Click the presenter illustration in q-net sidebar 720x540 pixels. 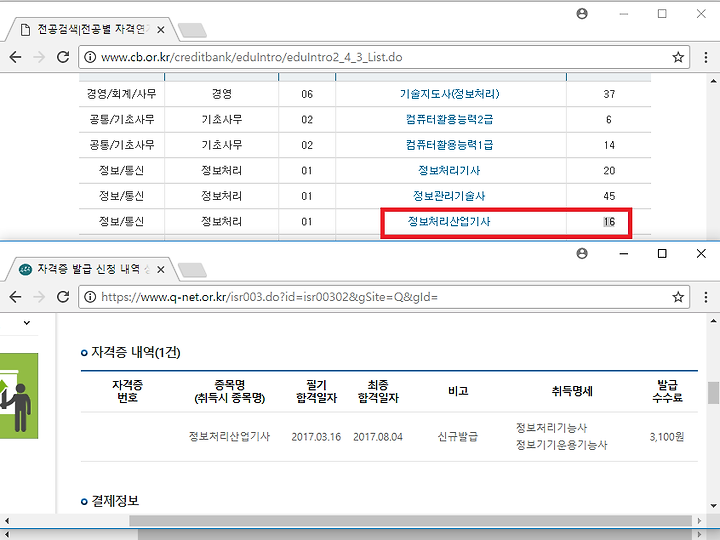[19, 396]
